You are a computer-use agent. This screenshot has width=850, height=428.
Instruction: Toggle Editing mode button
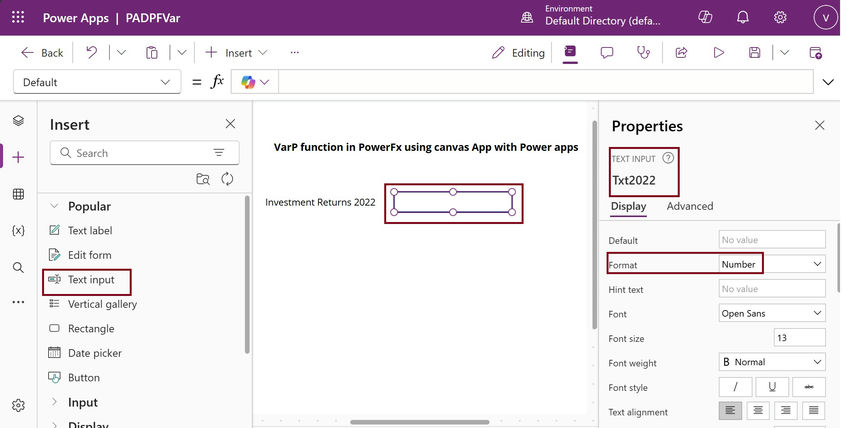[518, 53]
